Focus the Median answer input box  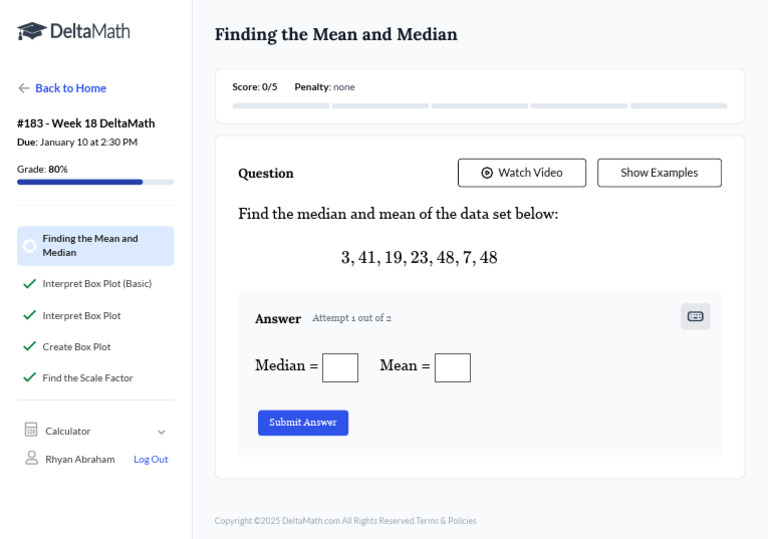point(340,367)
